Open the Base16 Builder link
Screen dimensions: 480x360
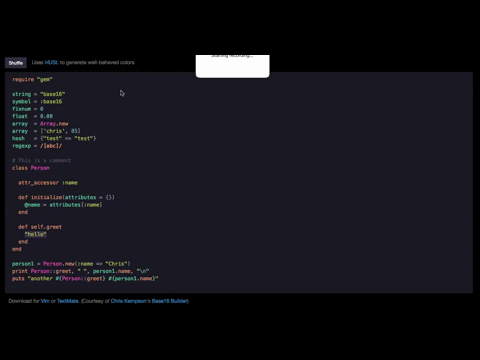coord(169,301)
